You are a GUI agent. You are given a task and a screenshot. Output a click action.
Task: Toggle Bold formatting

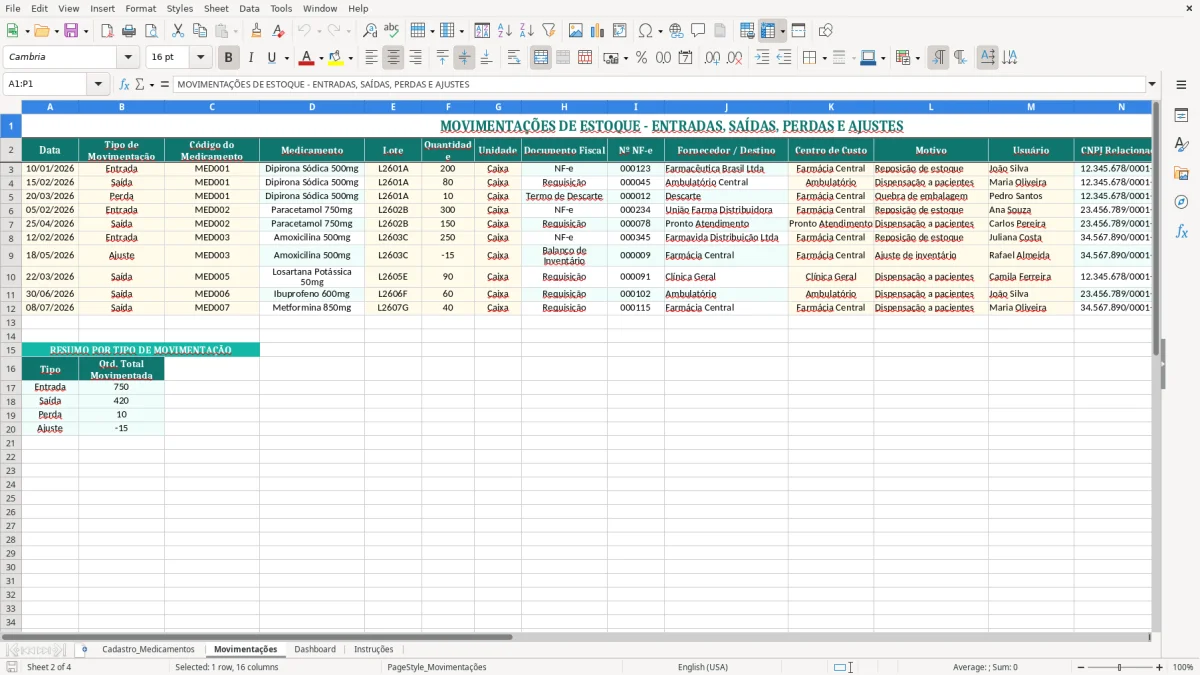click(x=229, y=58)
